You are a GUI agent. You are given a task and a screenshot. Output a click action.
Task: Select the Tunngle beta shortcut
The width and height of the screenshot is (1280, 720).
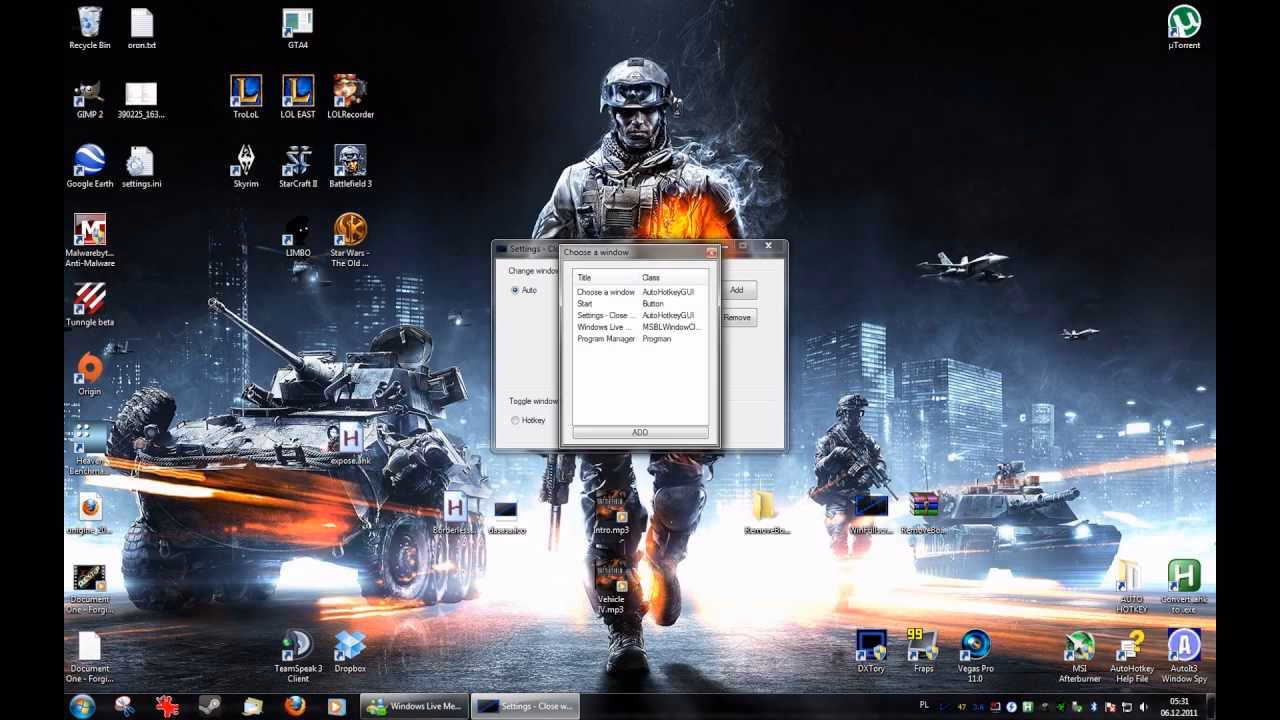coord(90,304)
